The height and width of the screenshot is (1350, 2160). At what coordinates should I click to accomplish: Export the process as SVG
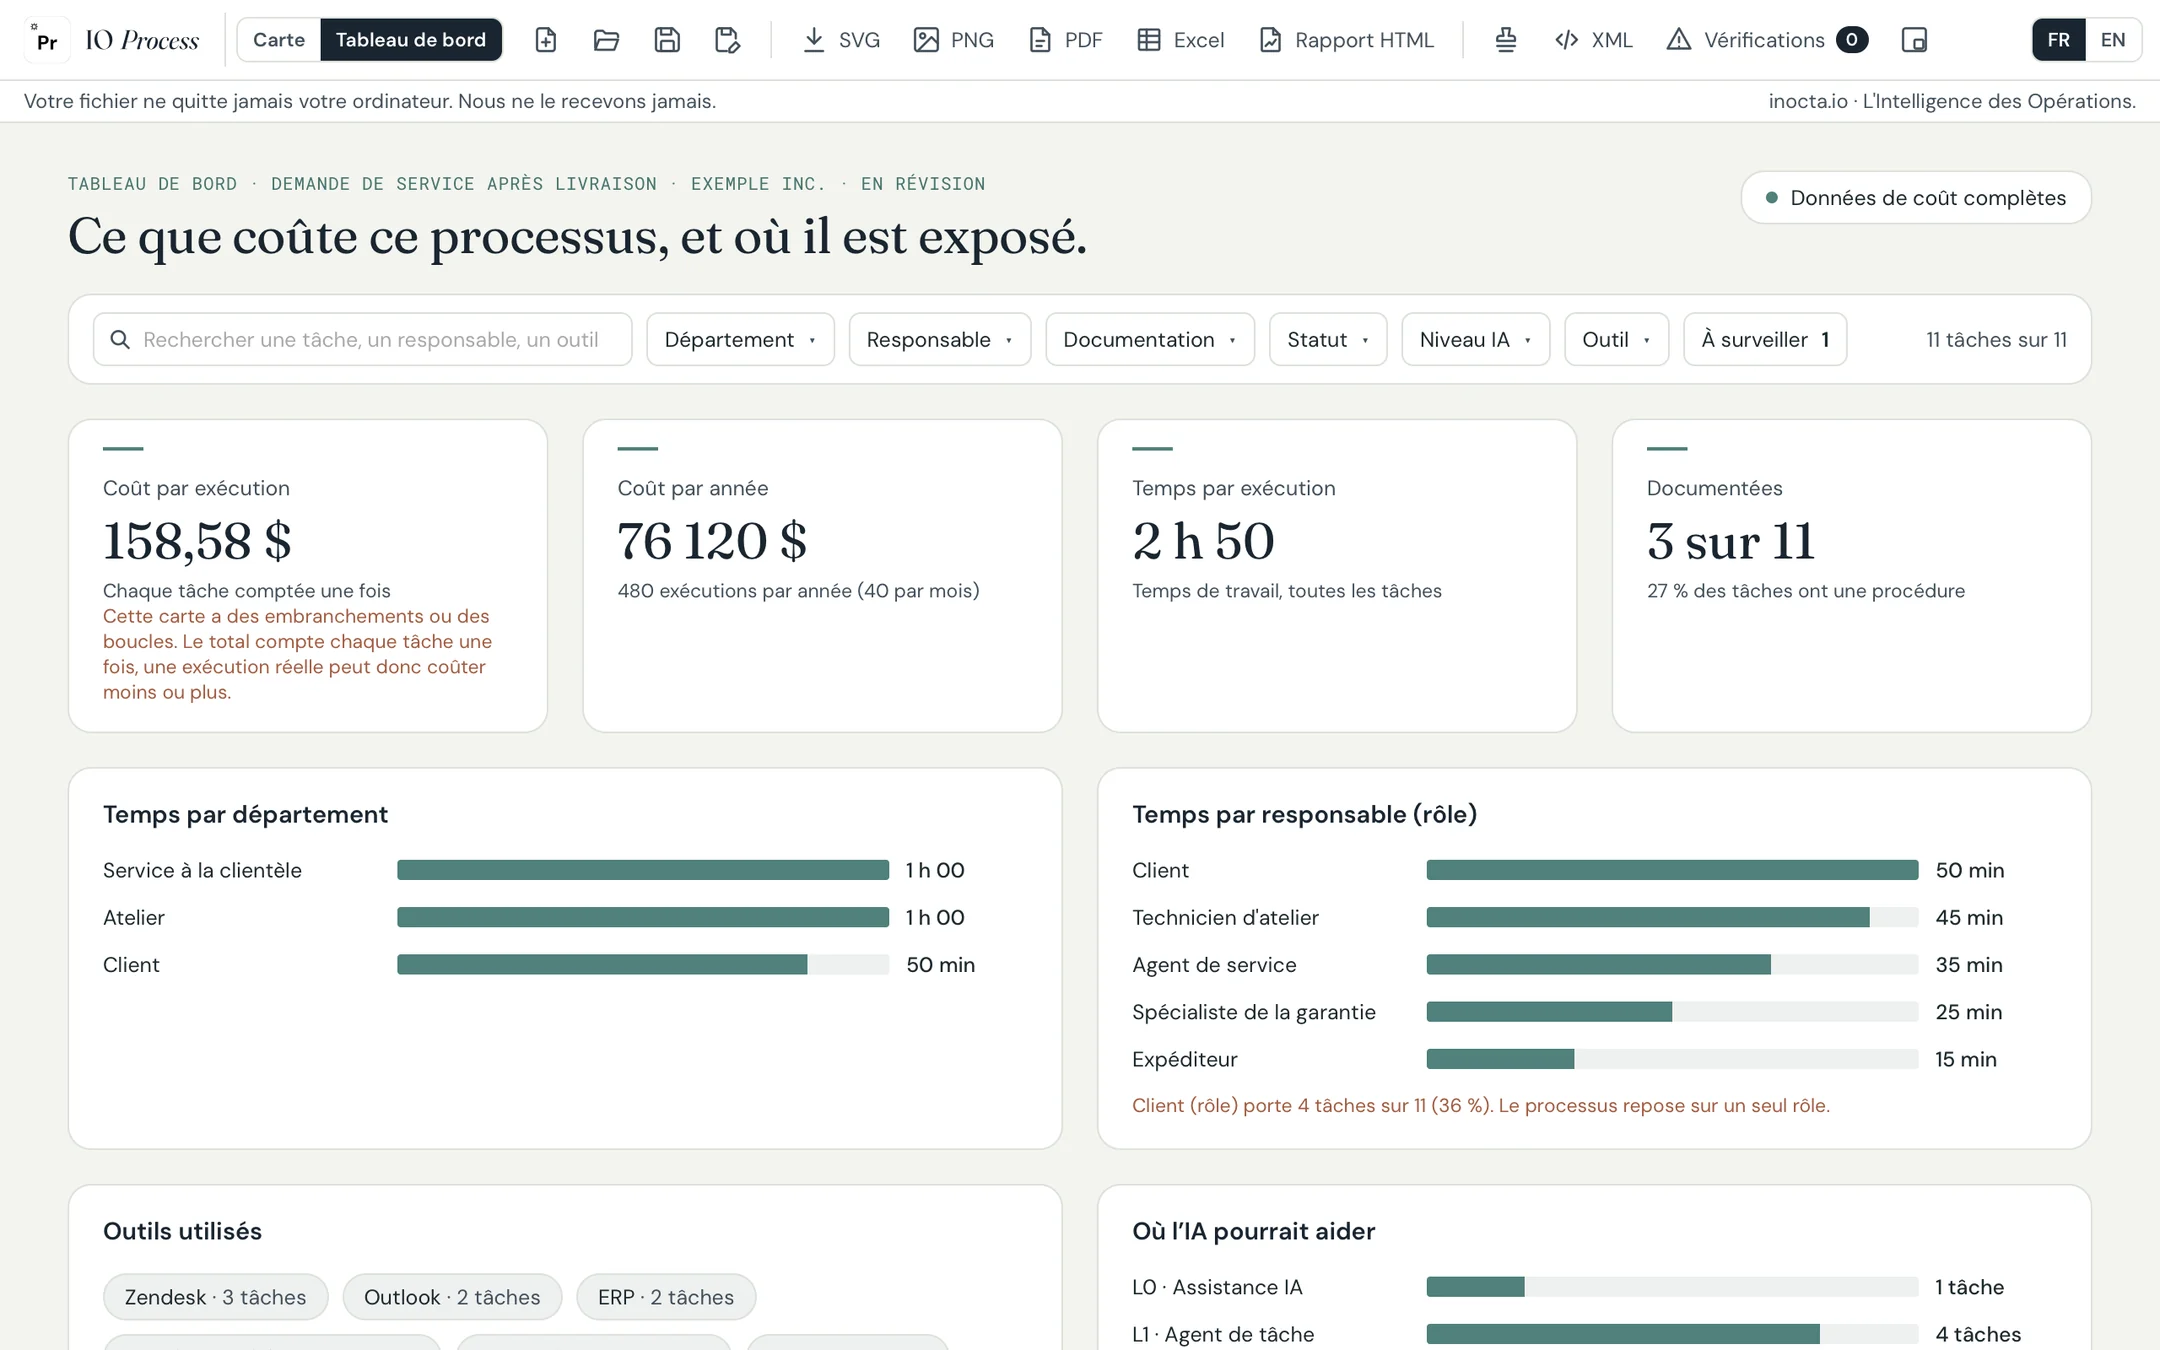842,40
